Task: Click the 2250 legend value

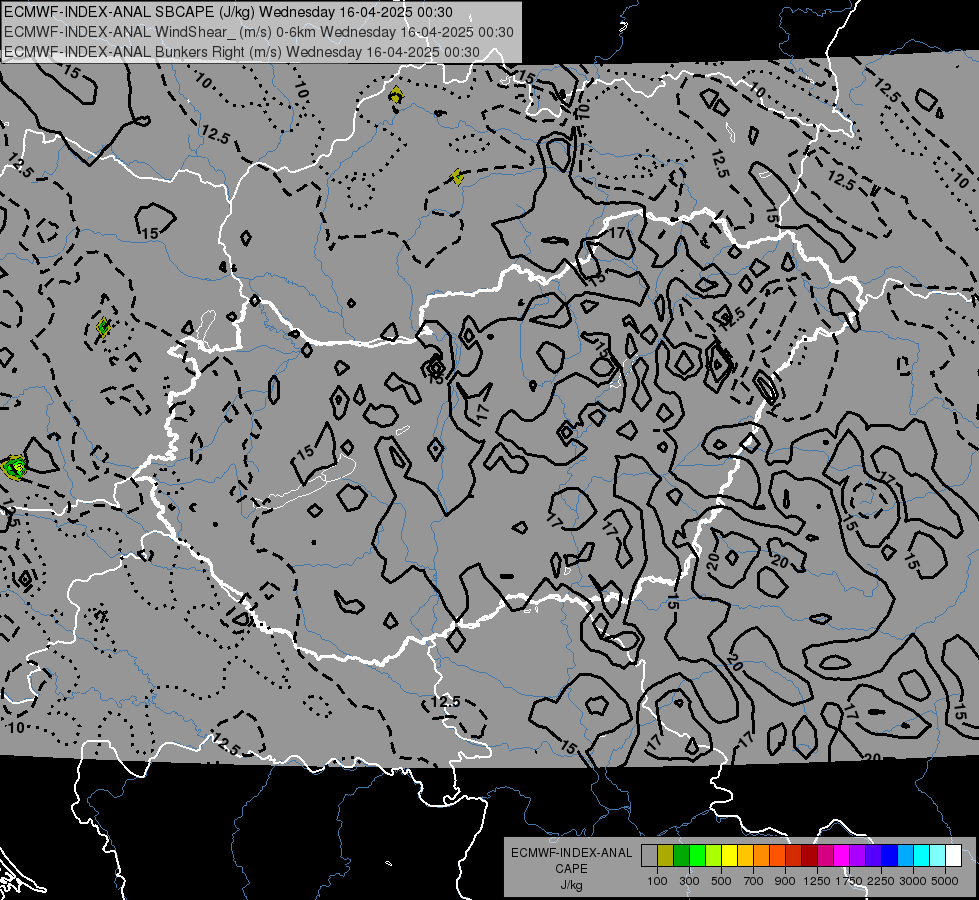Action: 881,881
